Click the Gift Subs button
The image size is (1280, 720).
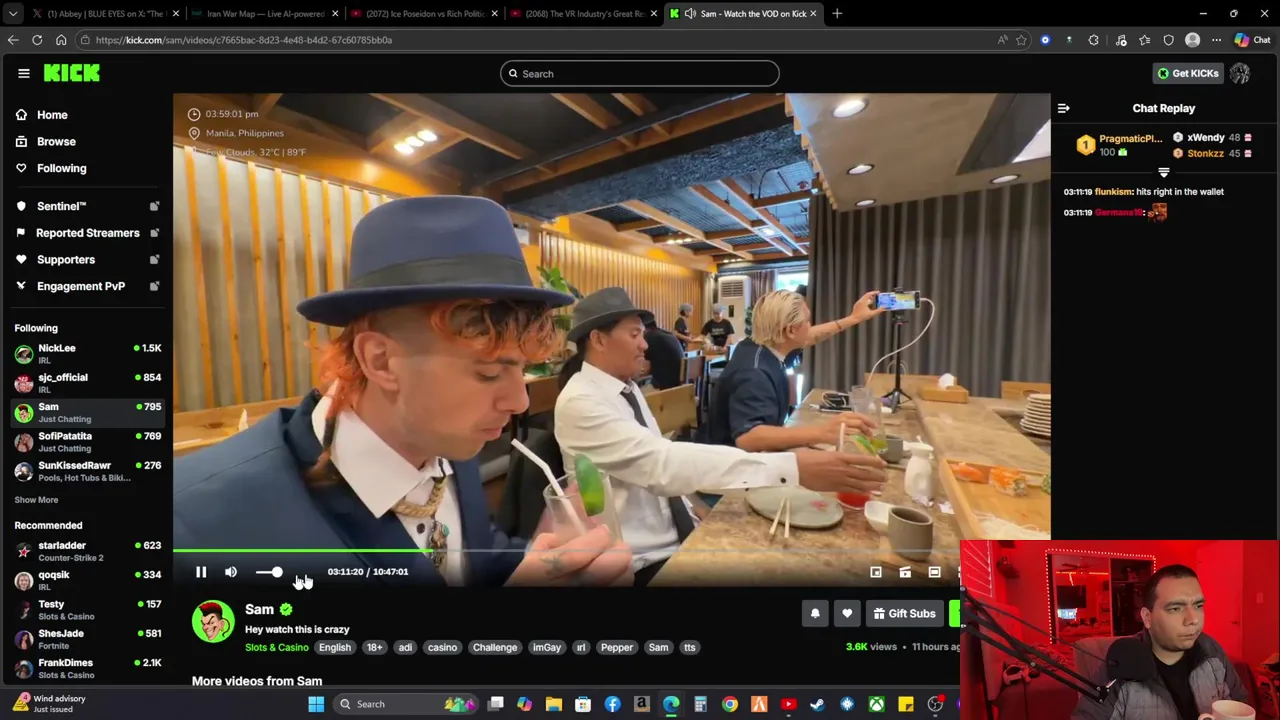[904, 614]
